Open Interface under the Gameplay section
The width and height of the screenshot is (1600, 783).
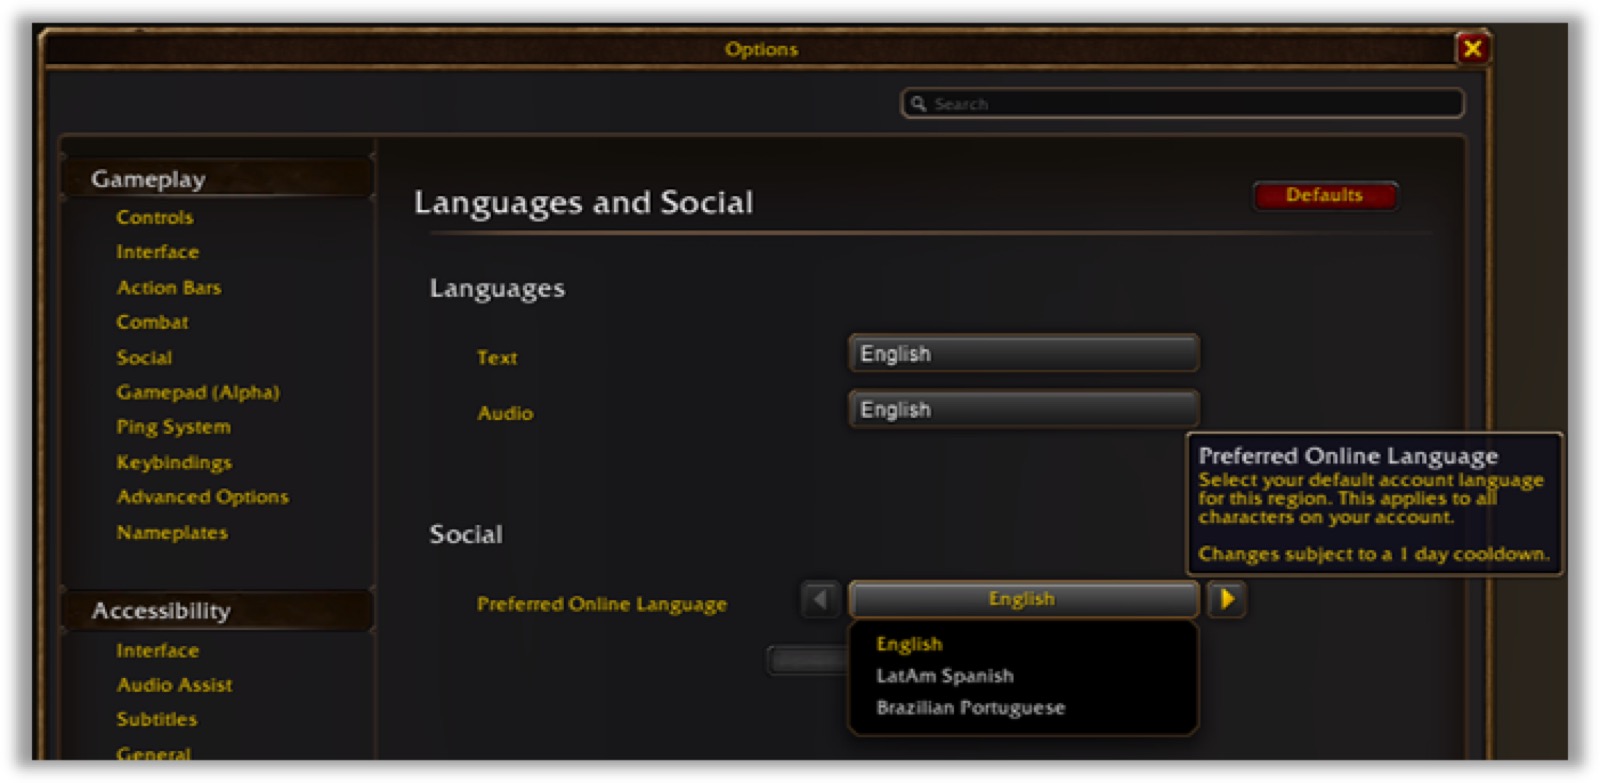coord(157,252)
